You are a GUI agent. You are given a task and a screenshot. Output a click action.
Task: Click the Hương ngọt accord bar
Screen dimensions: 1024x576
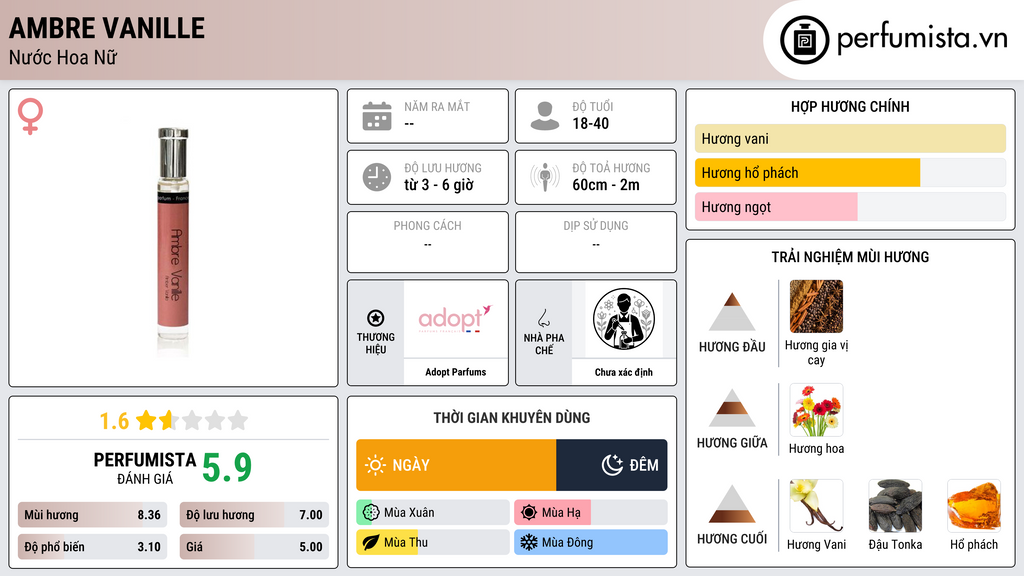[850, 206]
